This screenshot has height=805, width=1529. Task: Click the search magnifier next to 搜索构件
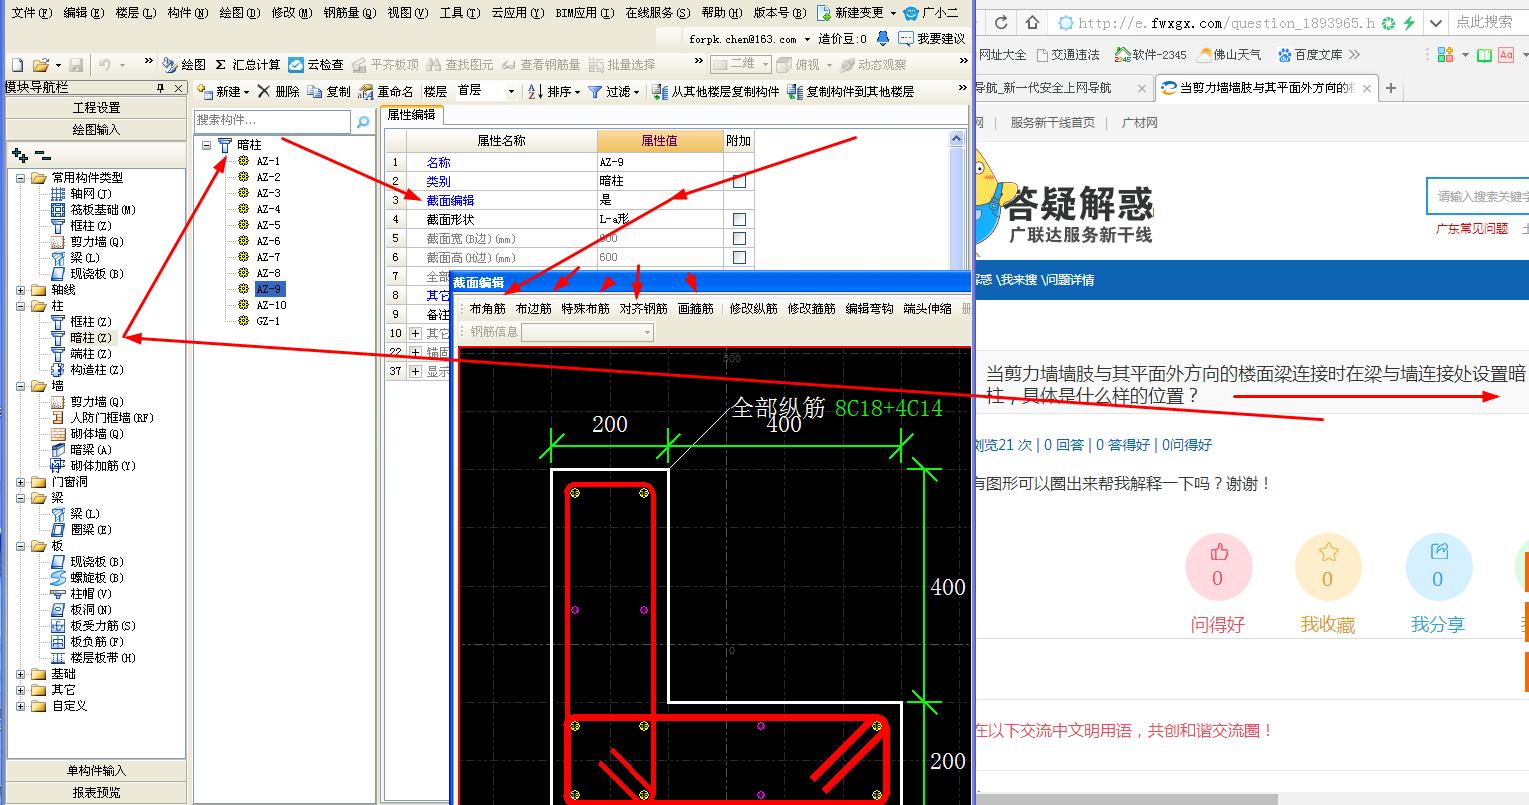point(363,121)
